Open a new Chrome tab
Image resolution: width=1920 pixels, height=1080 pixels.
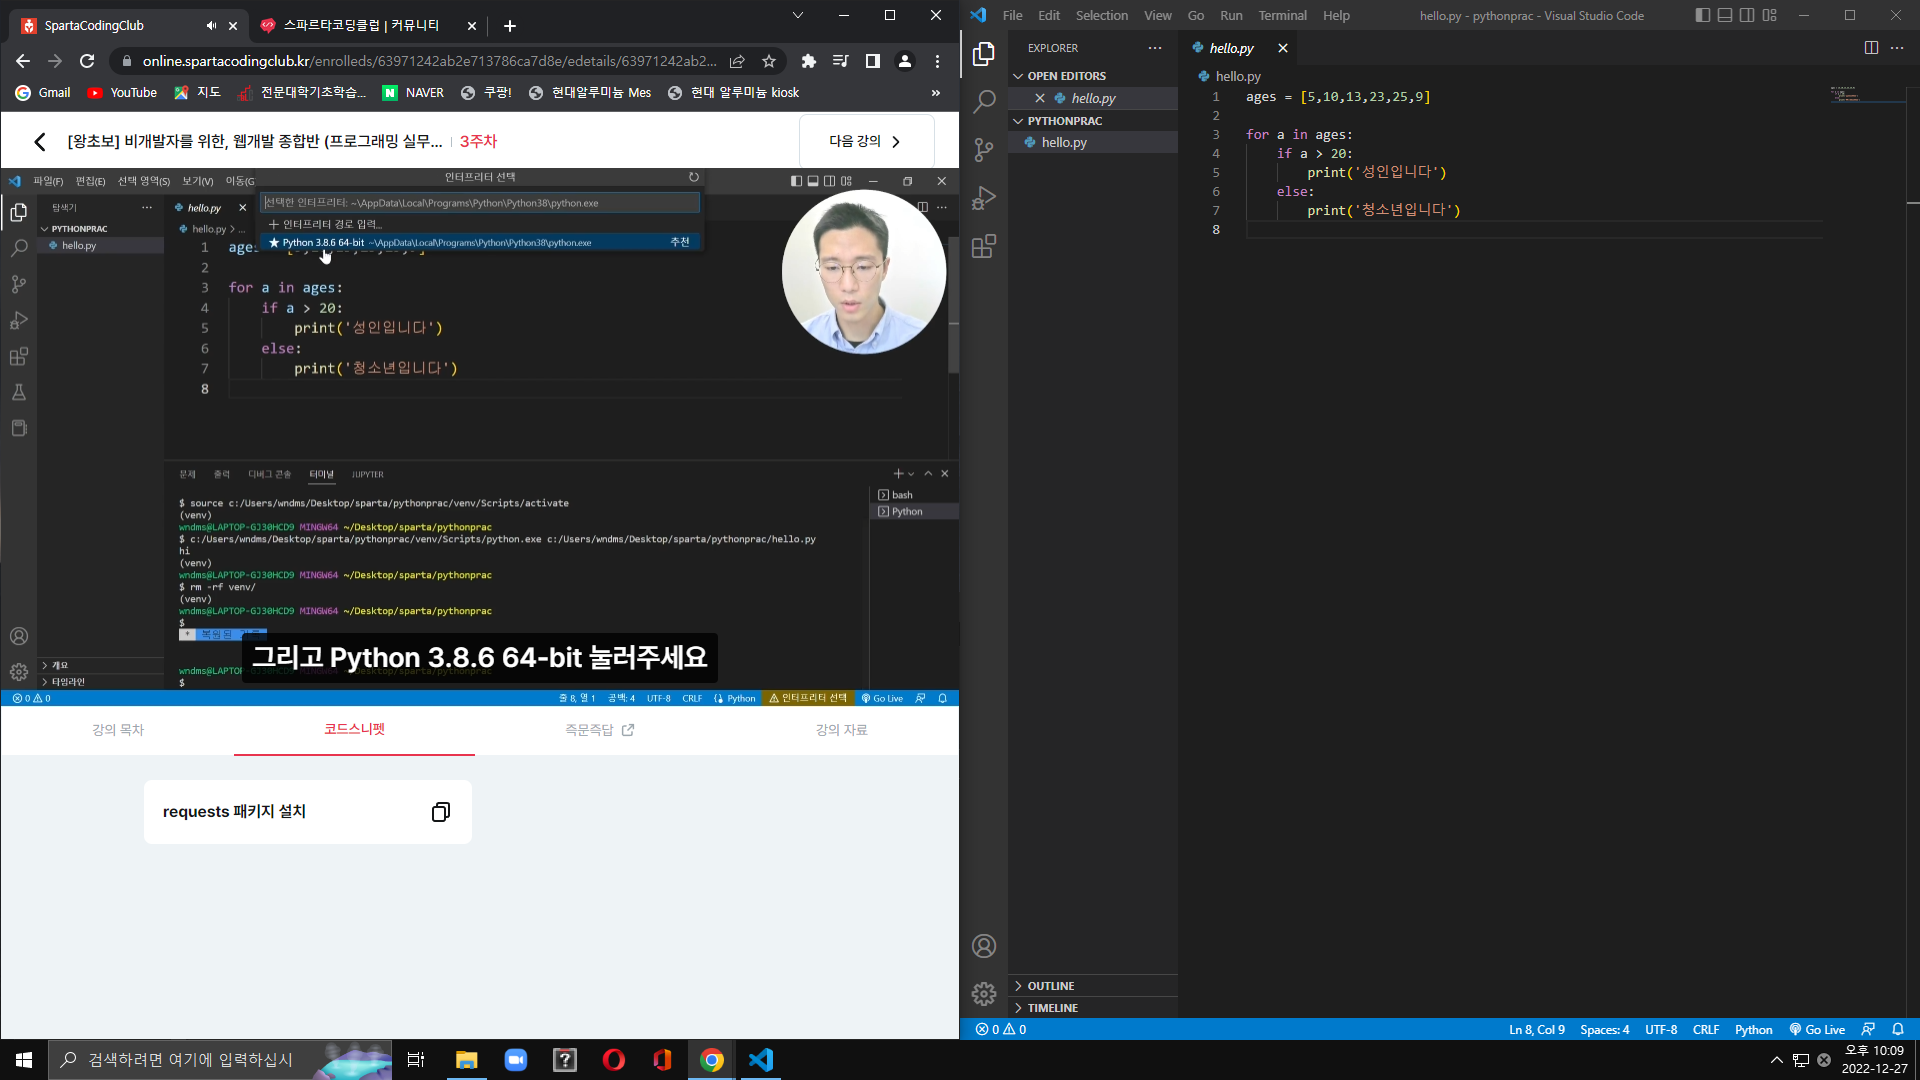(x=510, y=26)
